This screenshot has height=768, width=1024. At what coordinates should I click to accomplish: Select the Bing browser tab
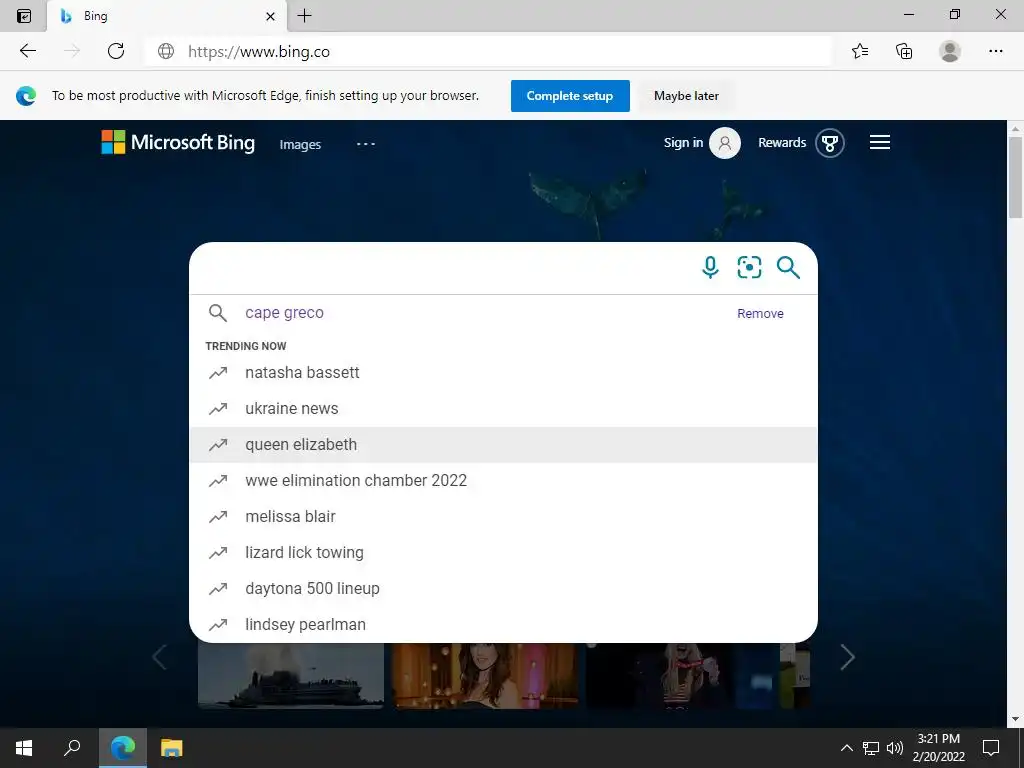[167, 16]
